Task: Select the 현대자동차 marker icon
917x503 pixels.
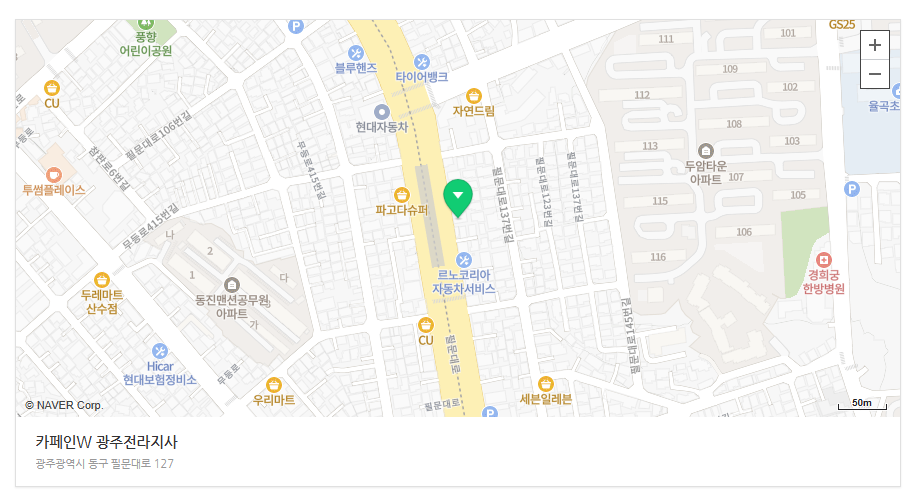Action: pos(382,112)
